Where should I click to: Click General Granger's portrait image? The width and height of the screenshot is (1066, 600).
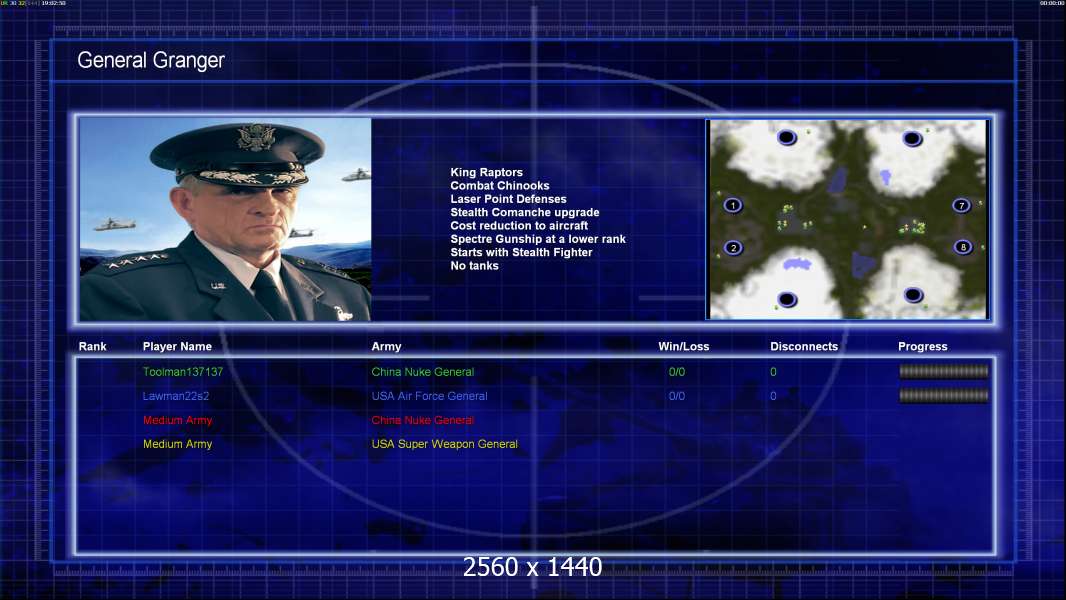click(x=225, y=219)
